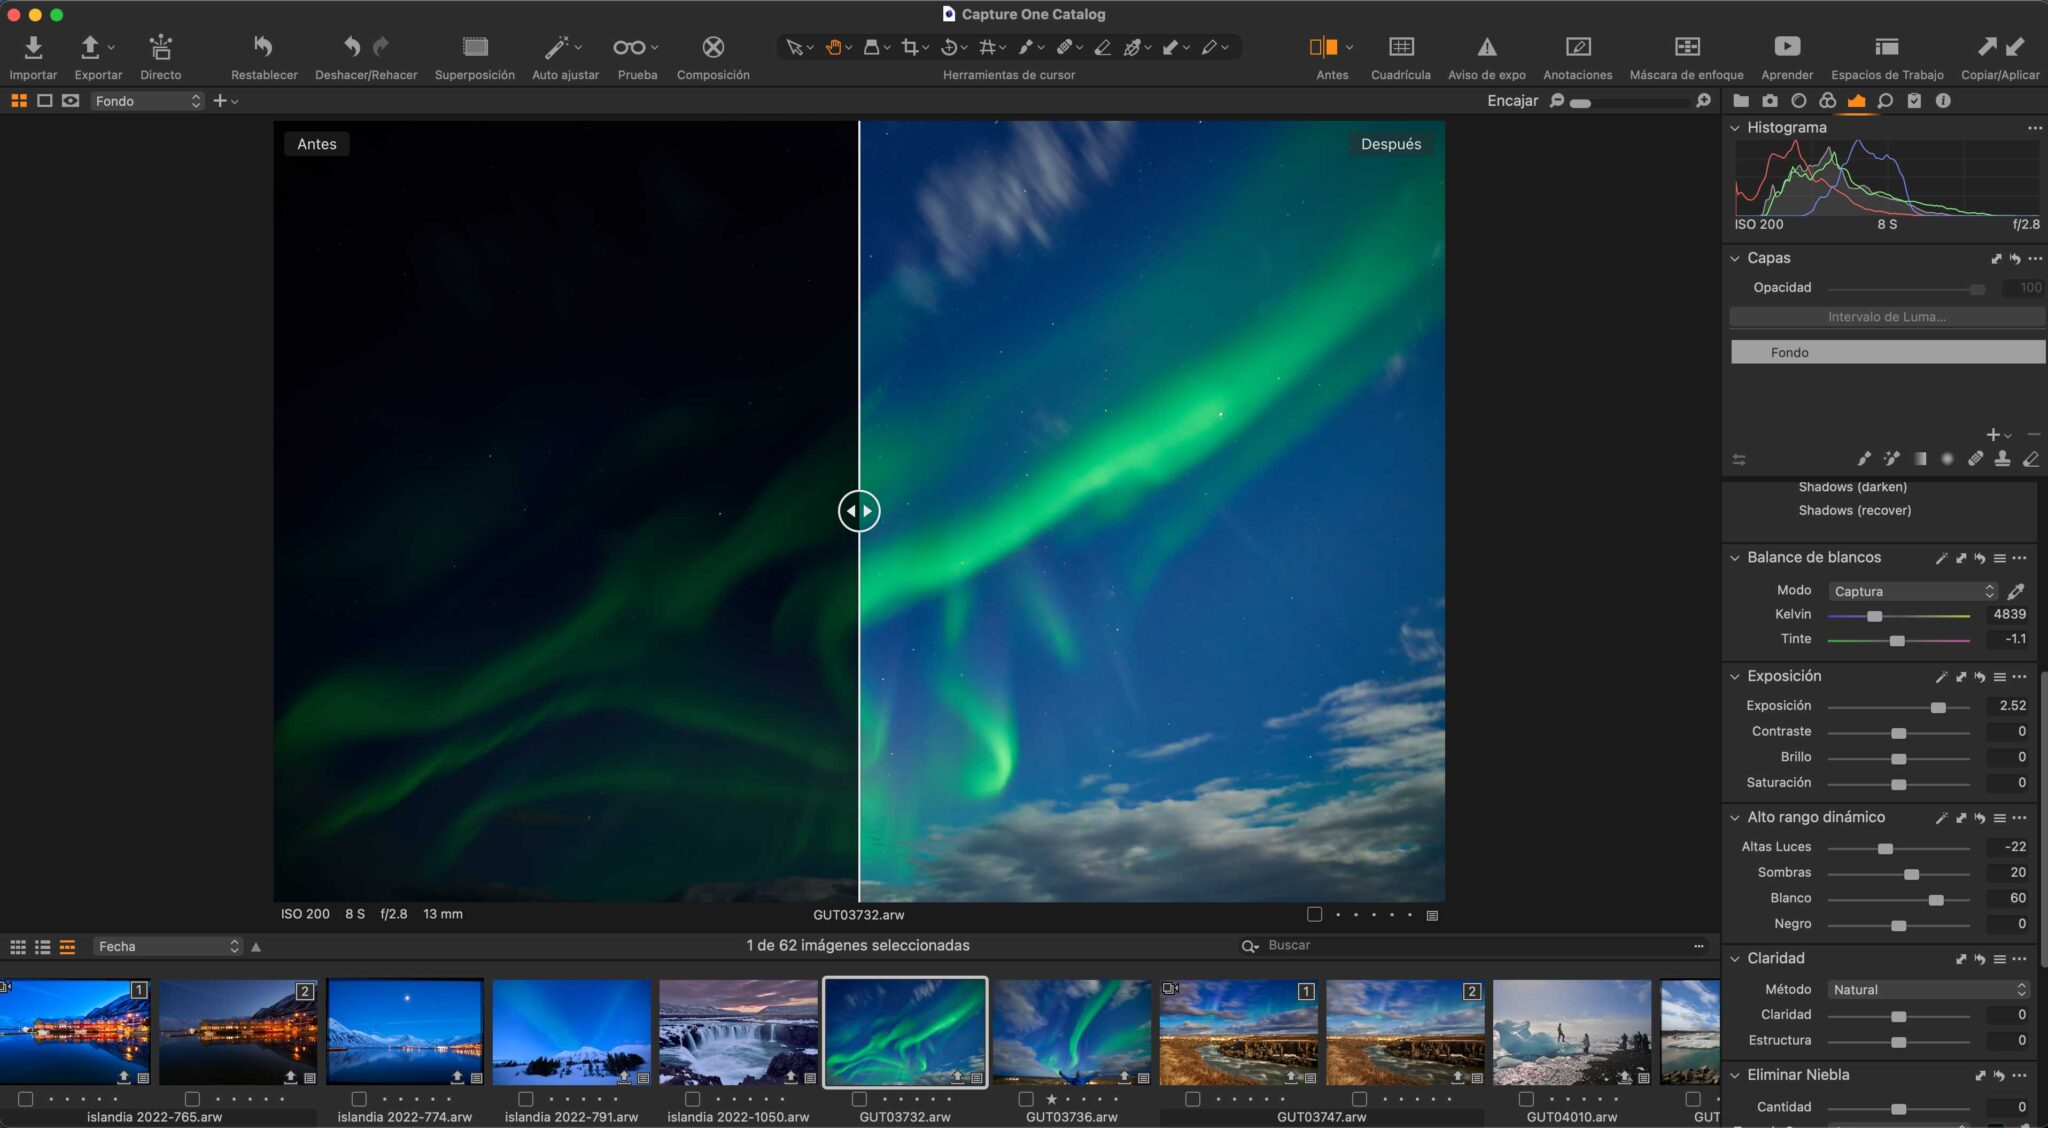Select the Crop cursor tool

coord(911,47)
